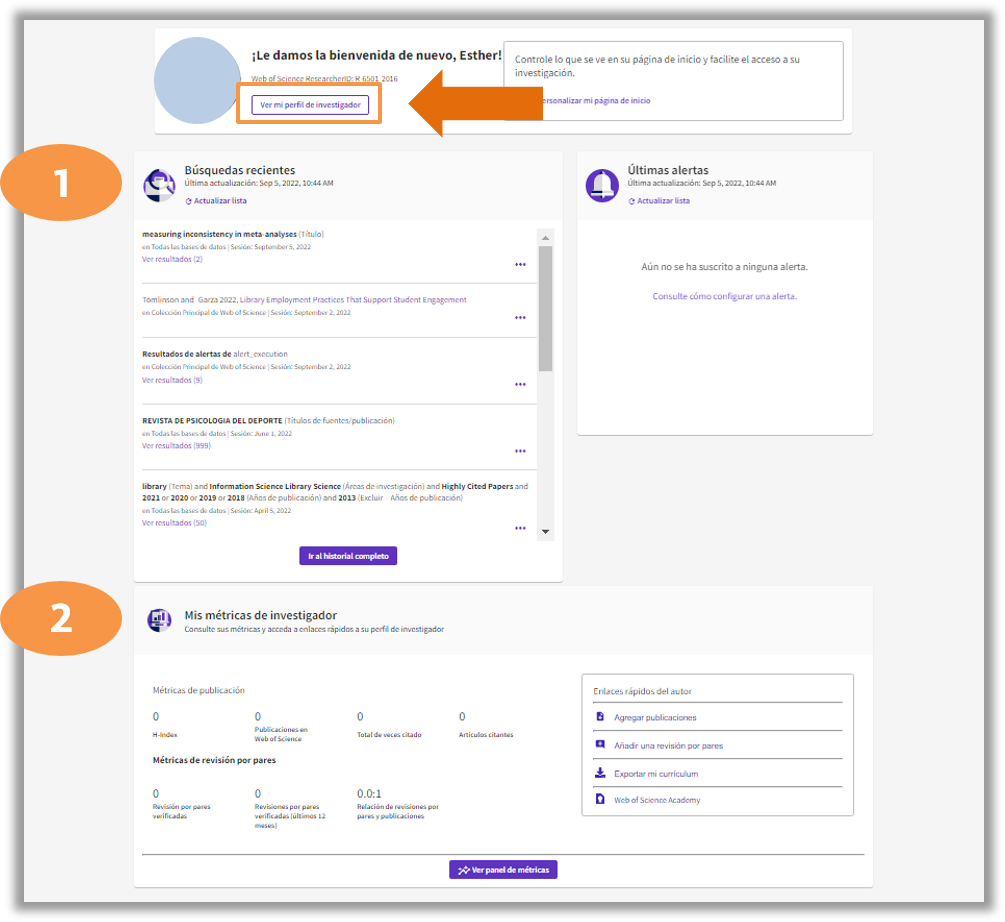The image size is (1005, 922).
Task: Go to full search history
Action: click(348, 556)
